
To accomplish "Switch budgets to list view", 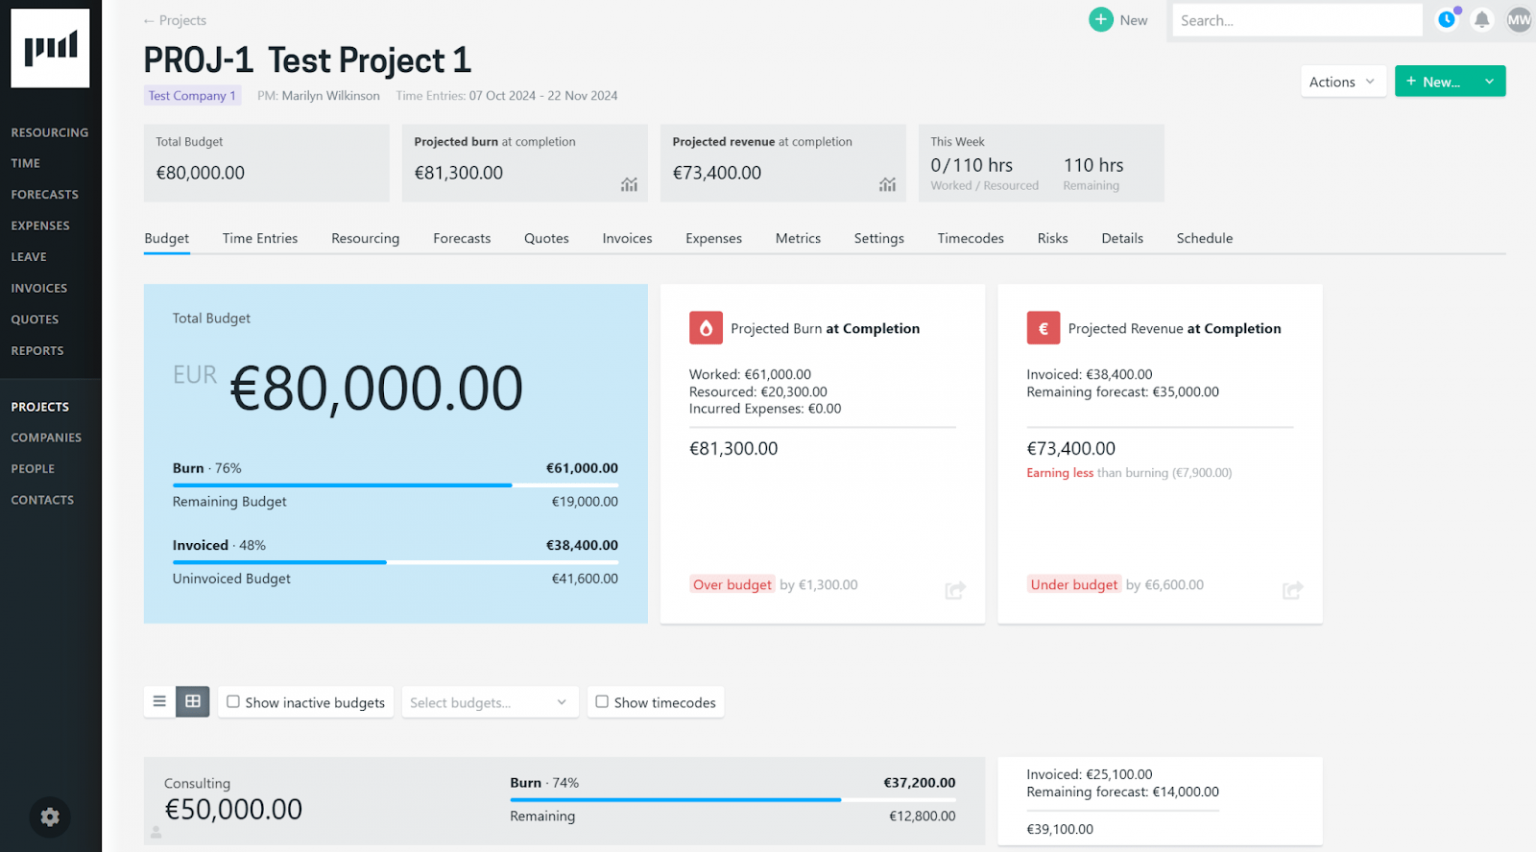I will point(159,701).
